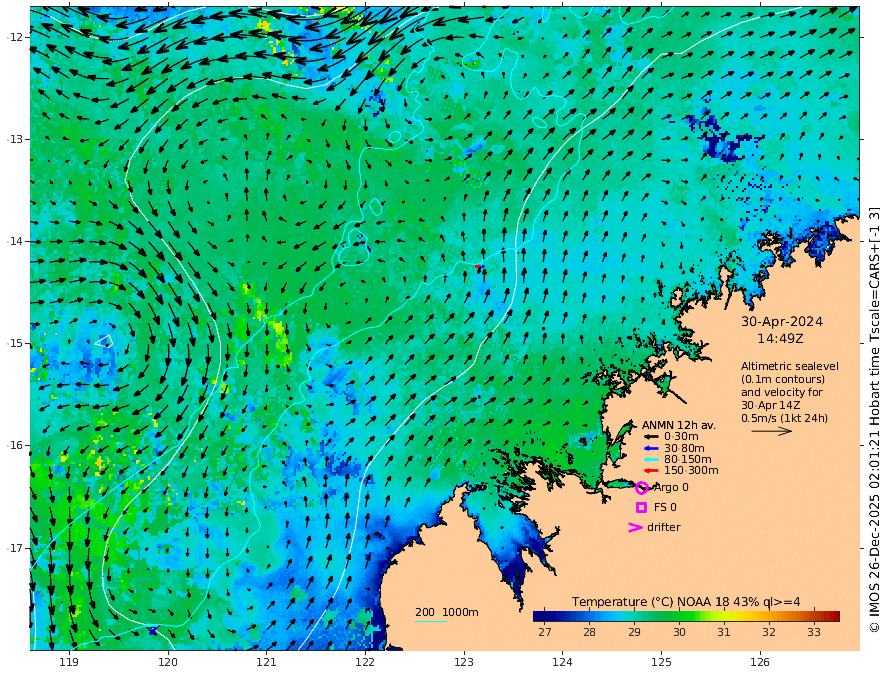The height and width of the screenshot is (680, 880).
Task: Click the colorbar tick label 30
Action: [679, 632]
